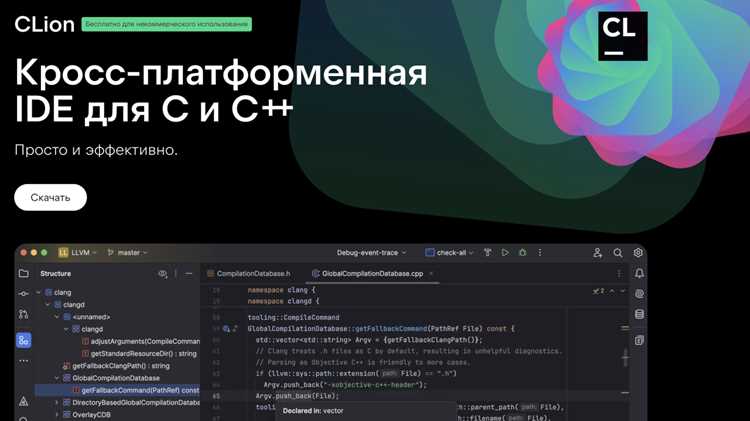Minimize the Structure panel with the dash icon
The width and height of the screenshot is (750, 421).
[188, 274]
